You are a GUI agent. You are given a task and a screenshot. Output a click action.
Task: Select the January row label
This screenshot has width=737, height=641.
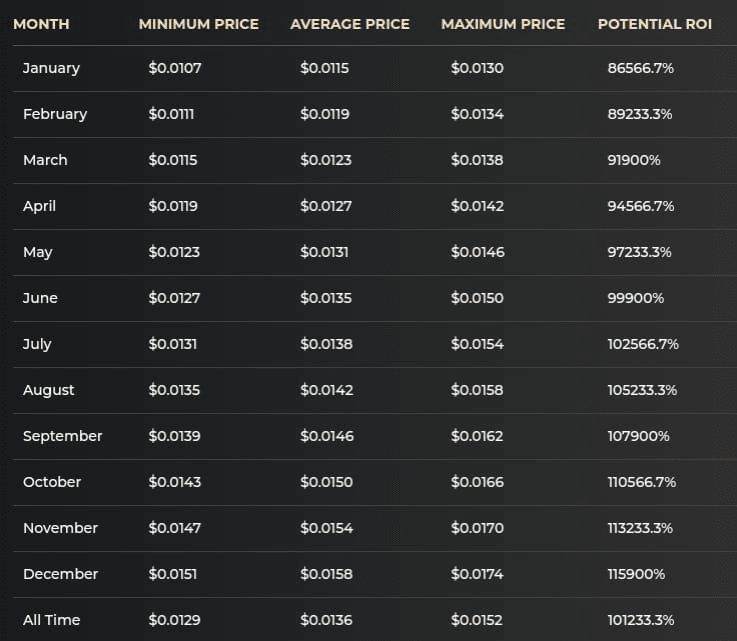point(51,68)
